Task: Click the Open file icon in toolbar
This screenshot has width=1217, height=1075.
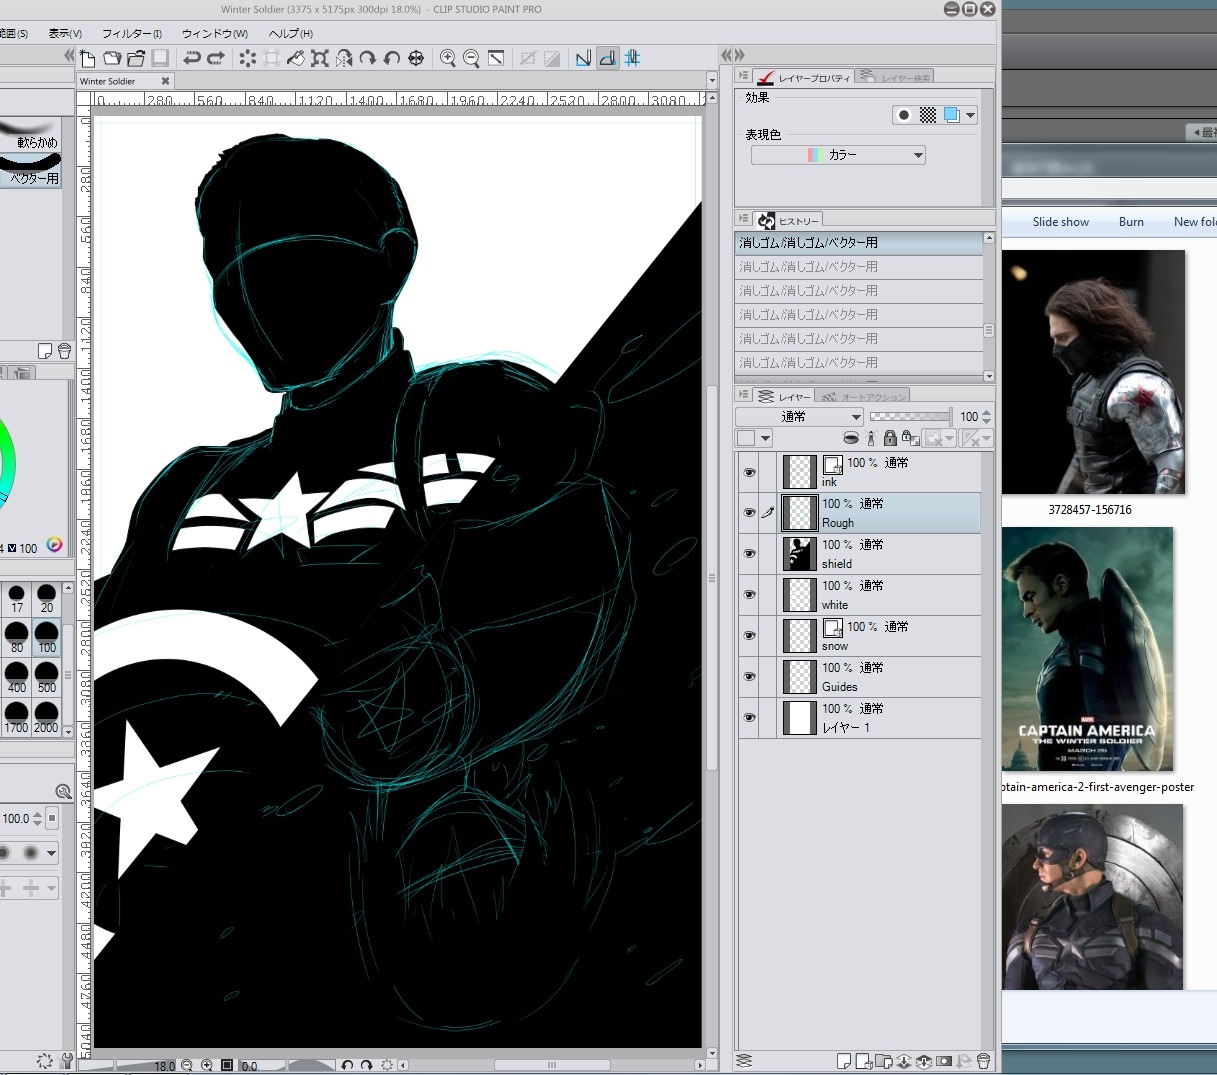Action: pos(112,59)
